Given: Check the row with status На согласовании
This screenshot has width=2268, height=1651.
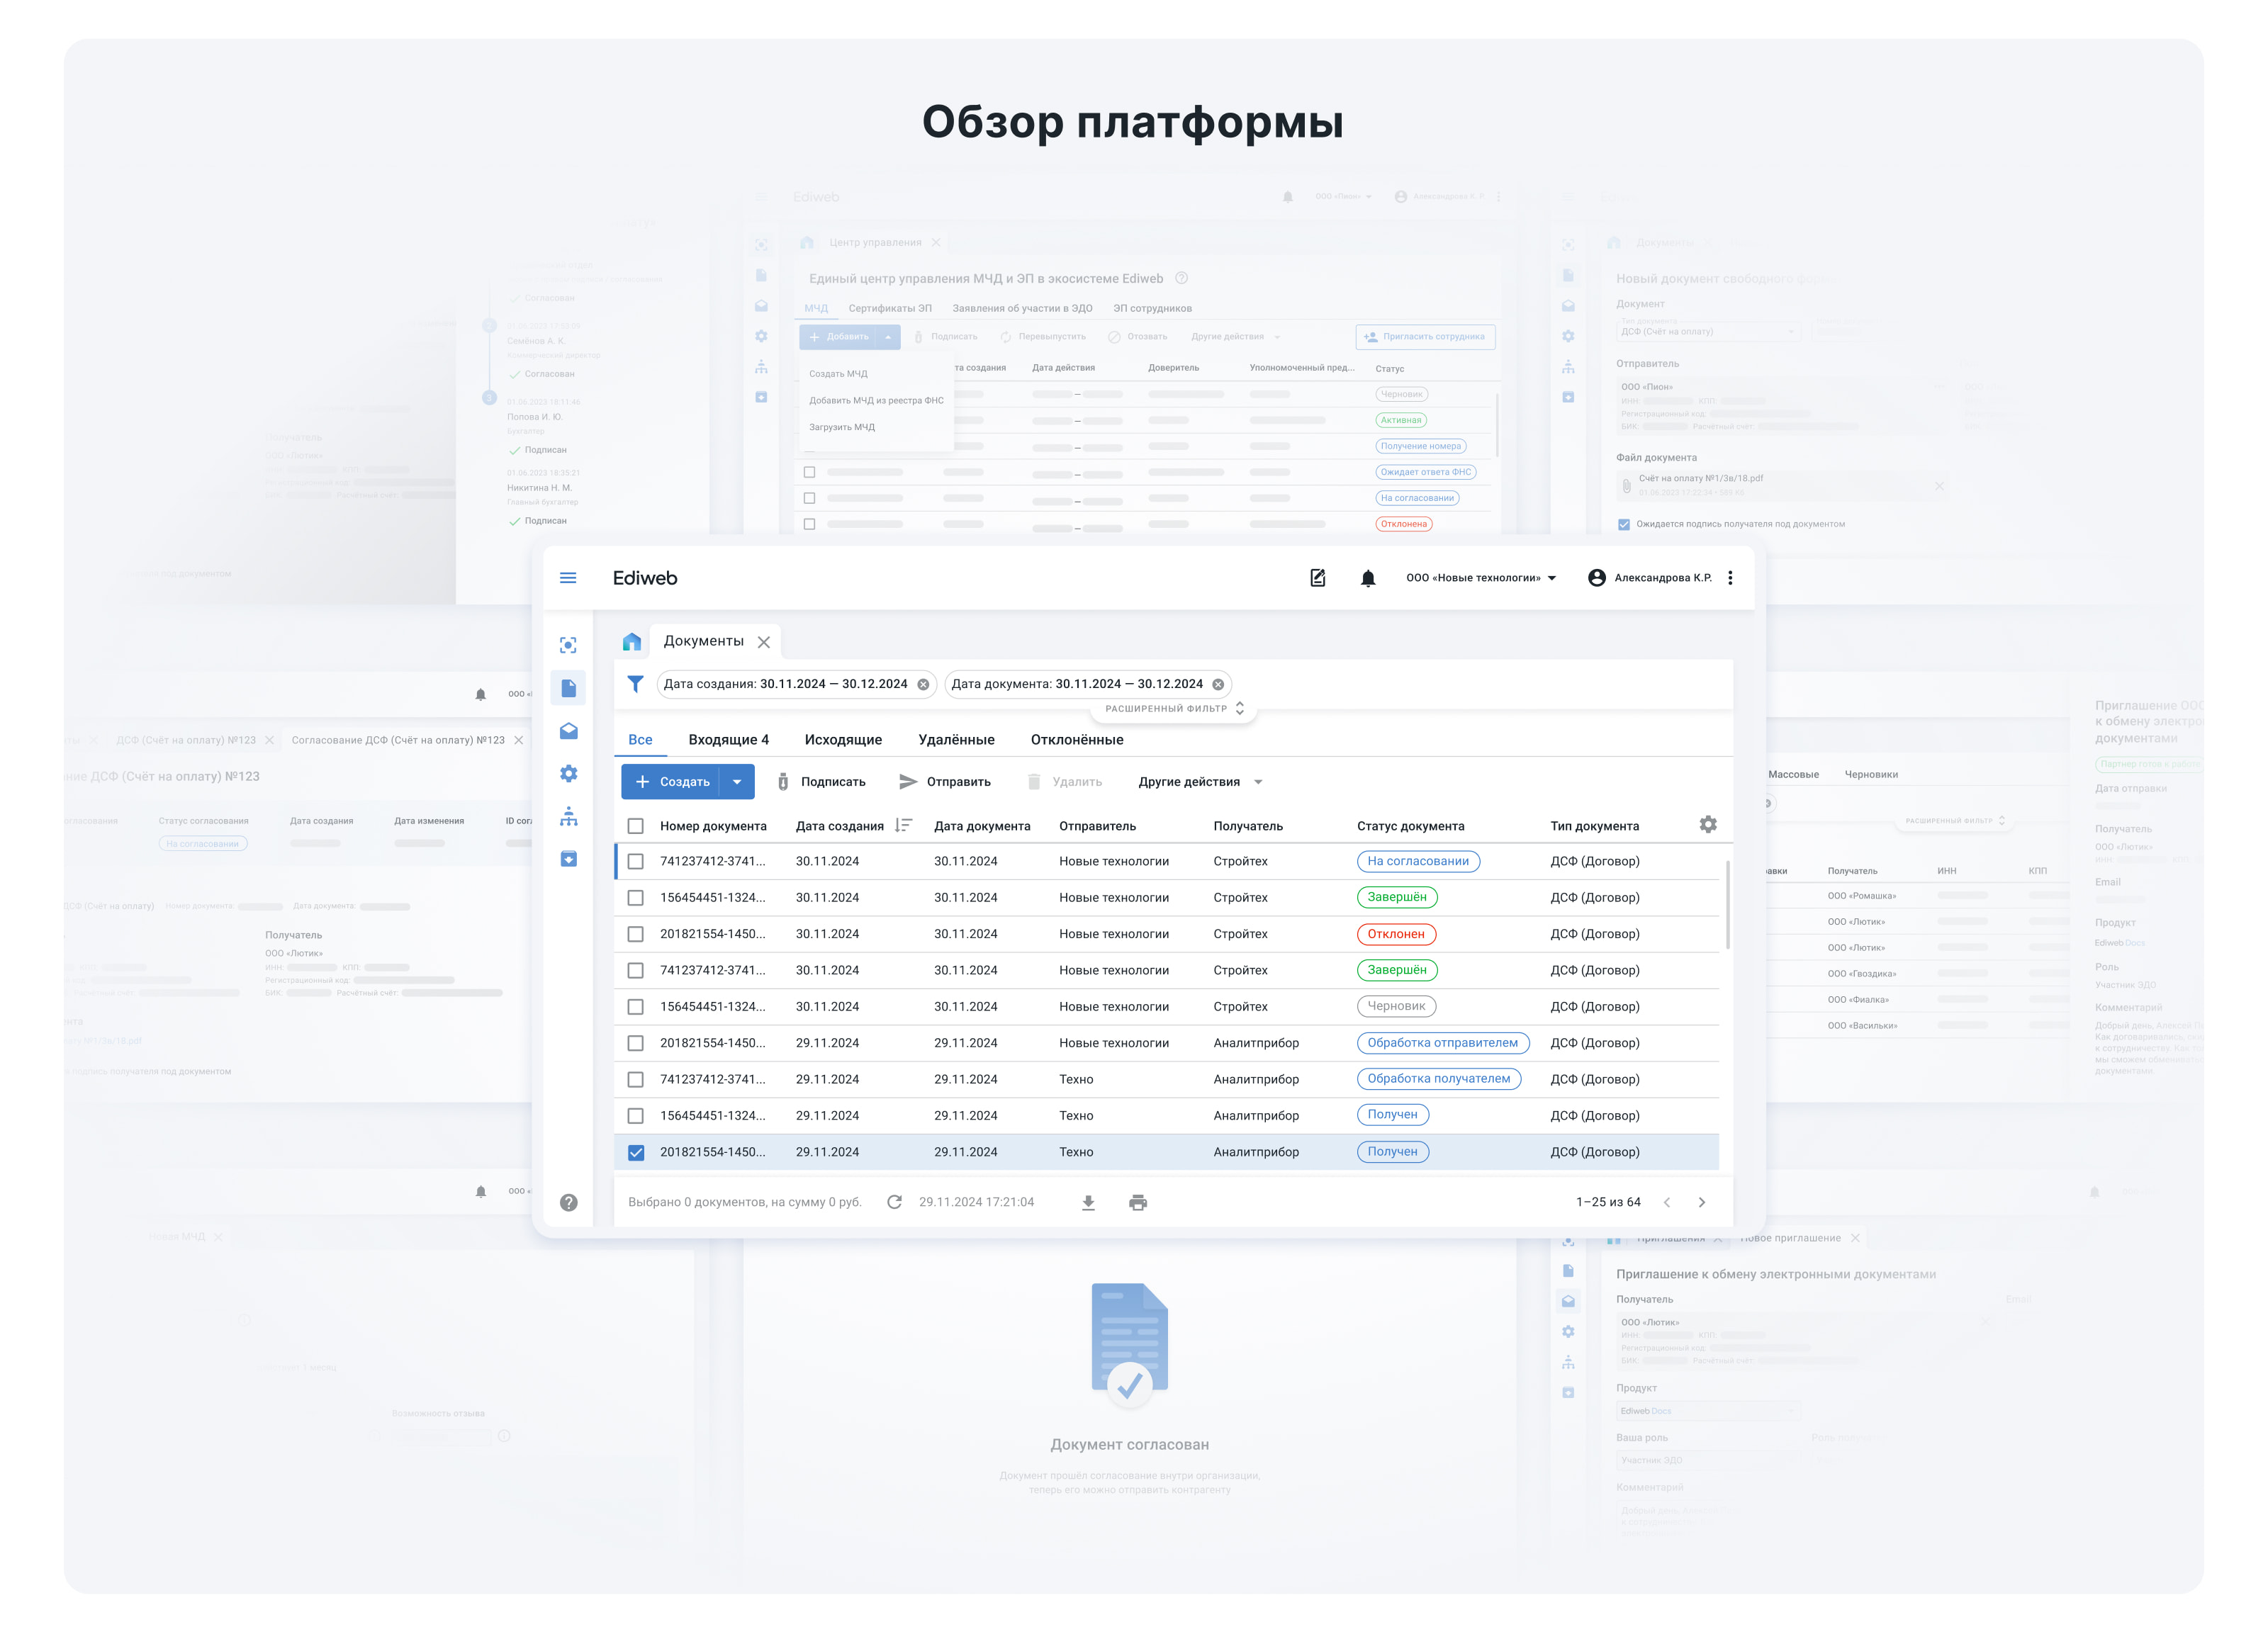Looking at the screenshot, I should point(635,861).
